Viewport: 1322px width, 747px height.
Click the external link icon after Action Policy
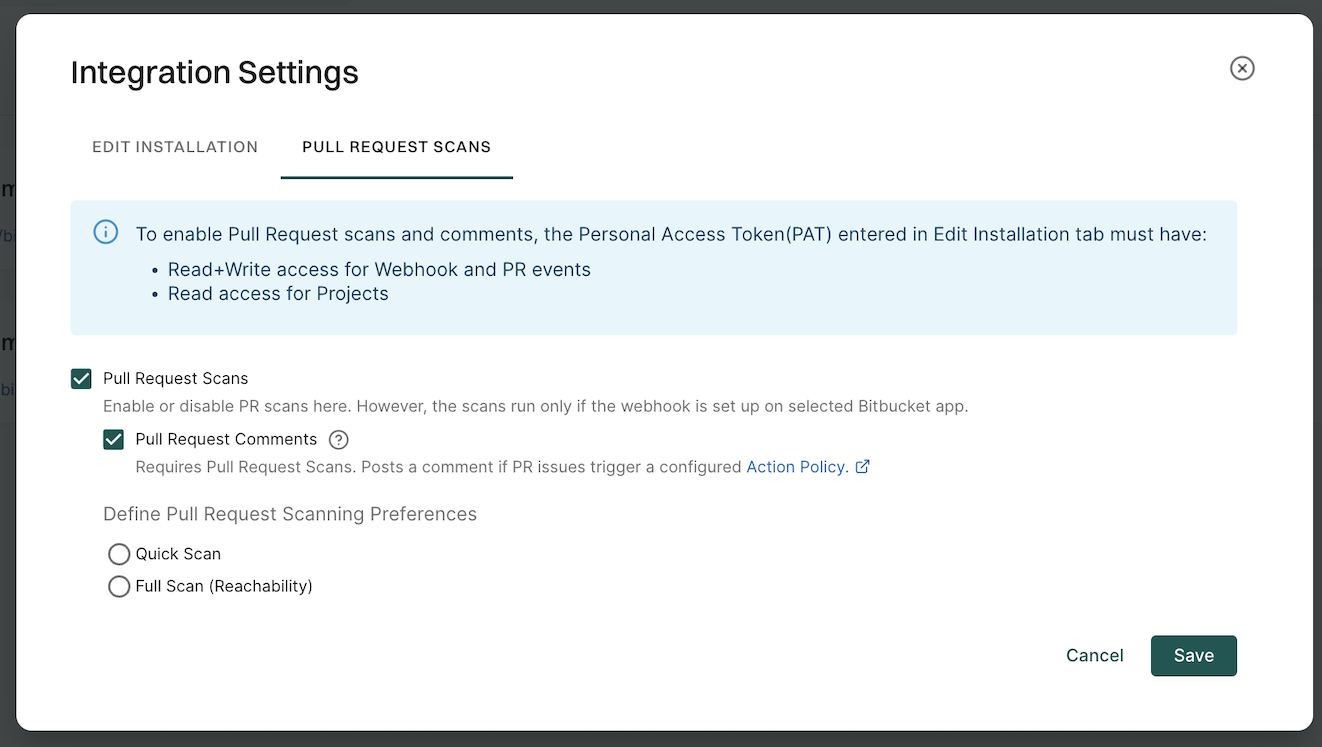click(864, 466)
